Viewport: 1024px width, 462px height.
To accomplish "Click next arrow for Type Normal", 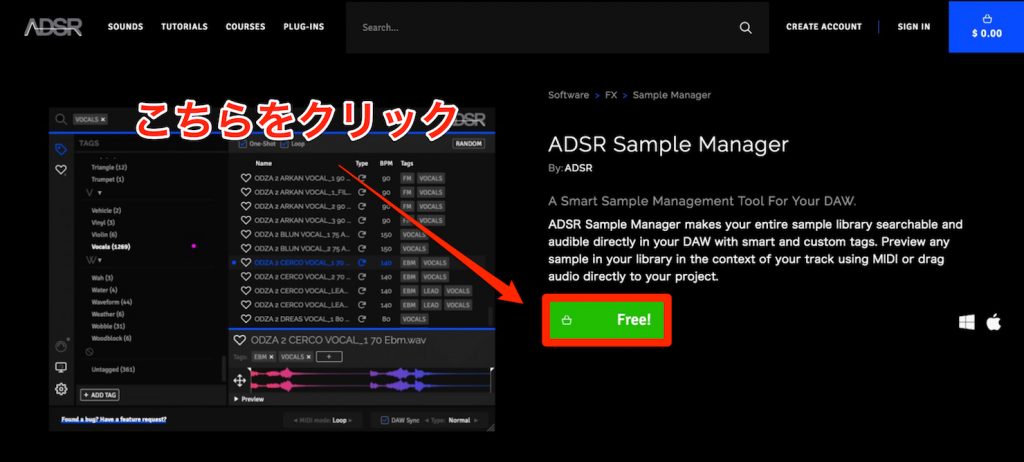I will [x=475, y=420].
